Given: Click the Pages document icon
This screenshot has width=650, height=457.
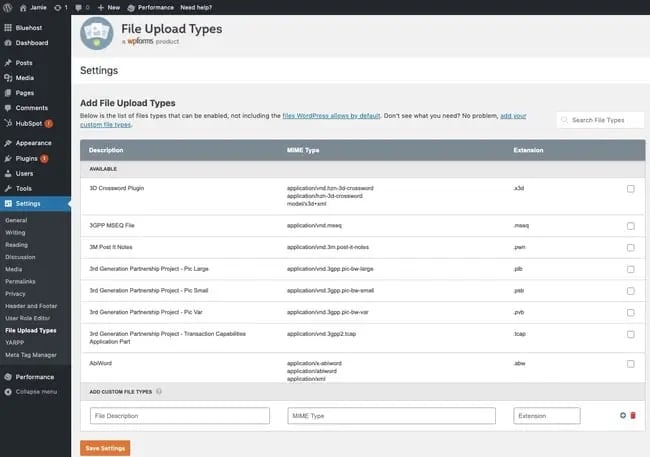Looking at the screenshot, I should (8, 93).
